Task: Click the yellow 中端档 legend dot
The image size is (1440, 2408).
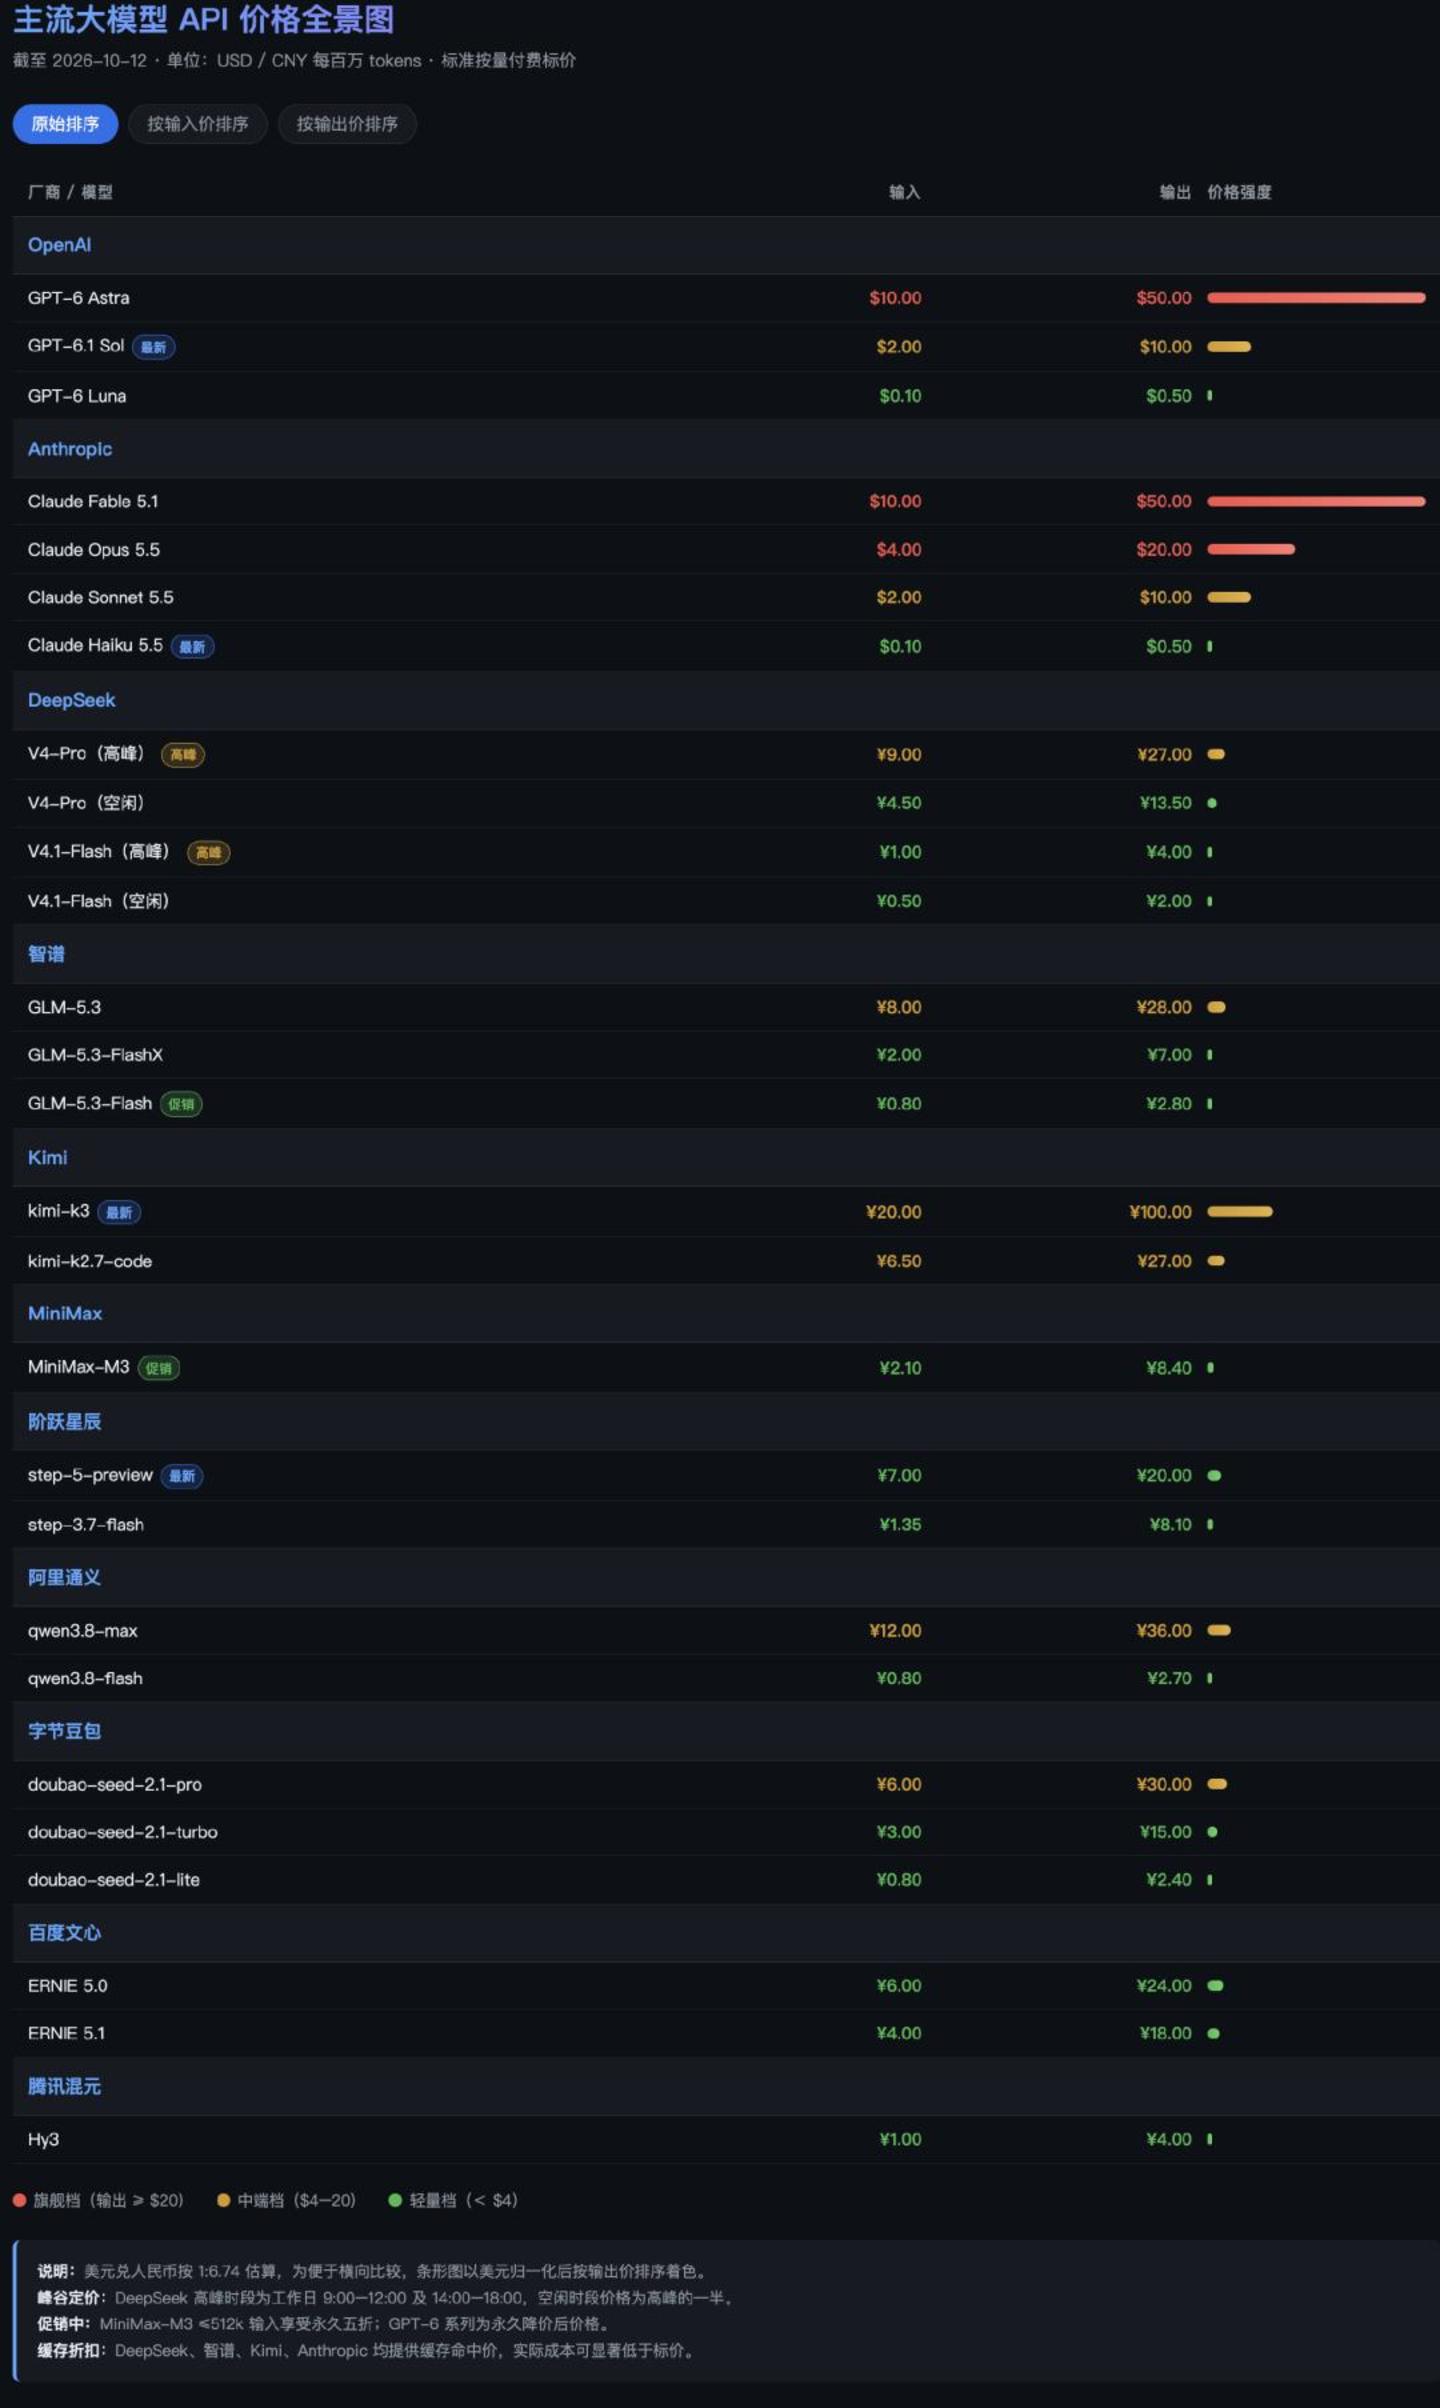Action: click(x=224, y=2200)
